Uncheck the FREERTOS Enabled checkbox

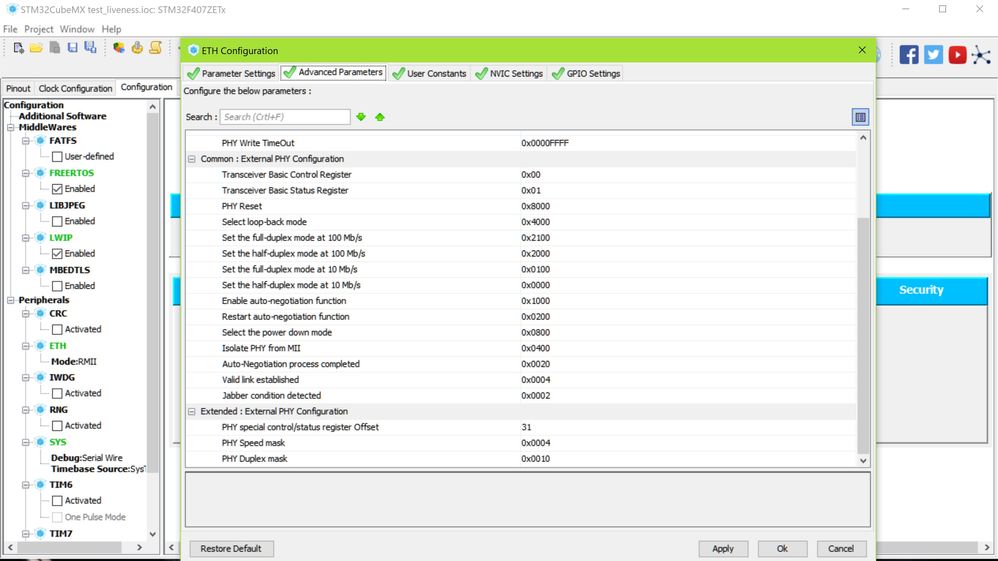click(57, 189)
